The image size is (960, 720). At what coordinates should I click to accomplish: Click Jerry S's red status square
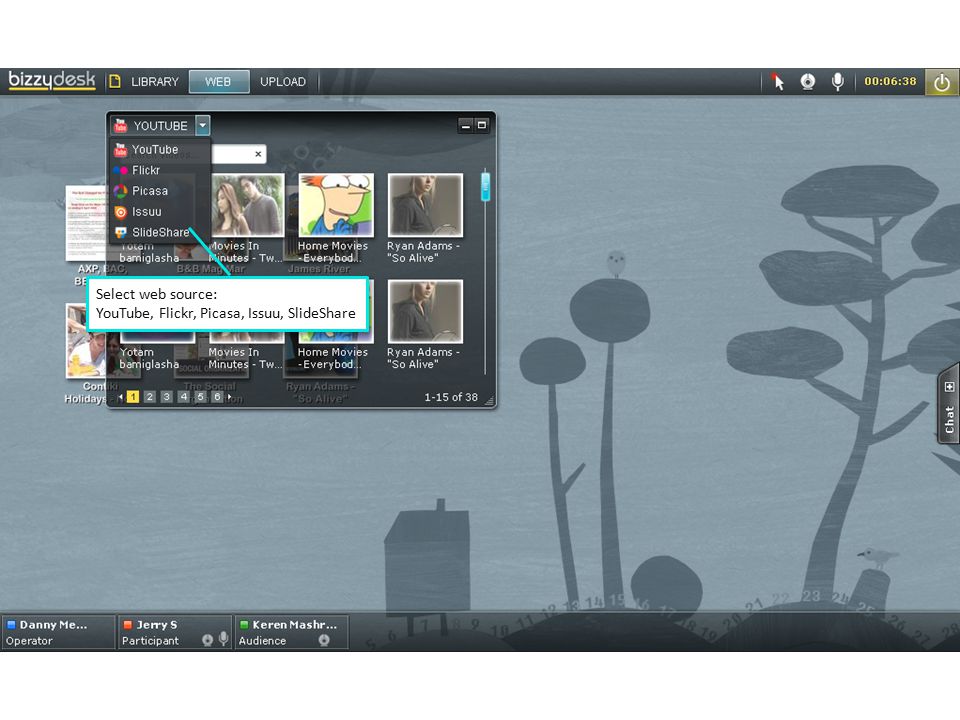click(127, 625)
